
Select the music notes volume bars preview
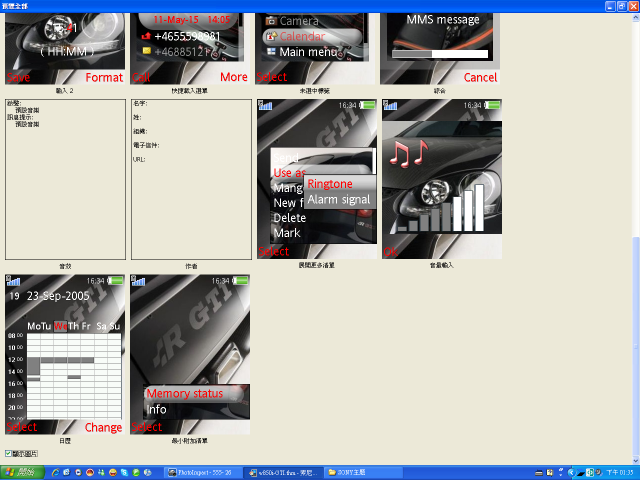(x=442, y=179)
